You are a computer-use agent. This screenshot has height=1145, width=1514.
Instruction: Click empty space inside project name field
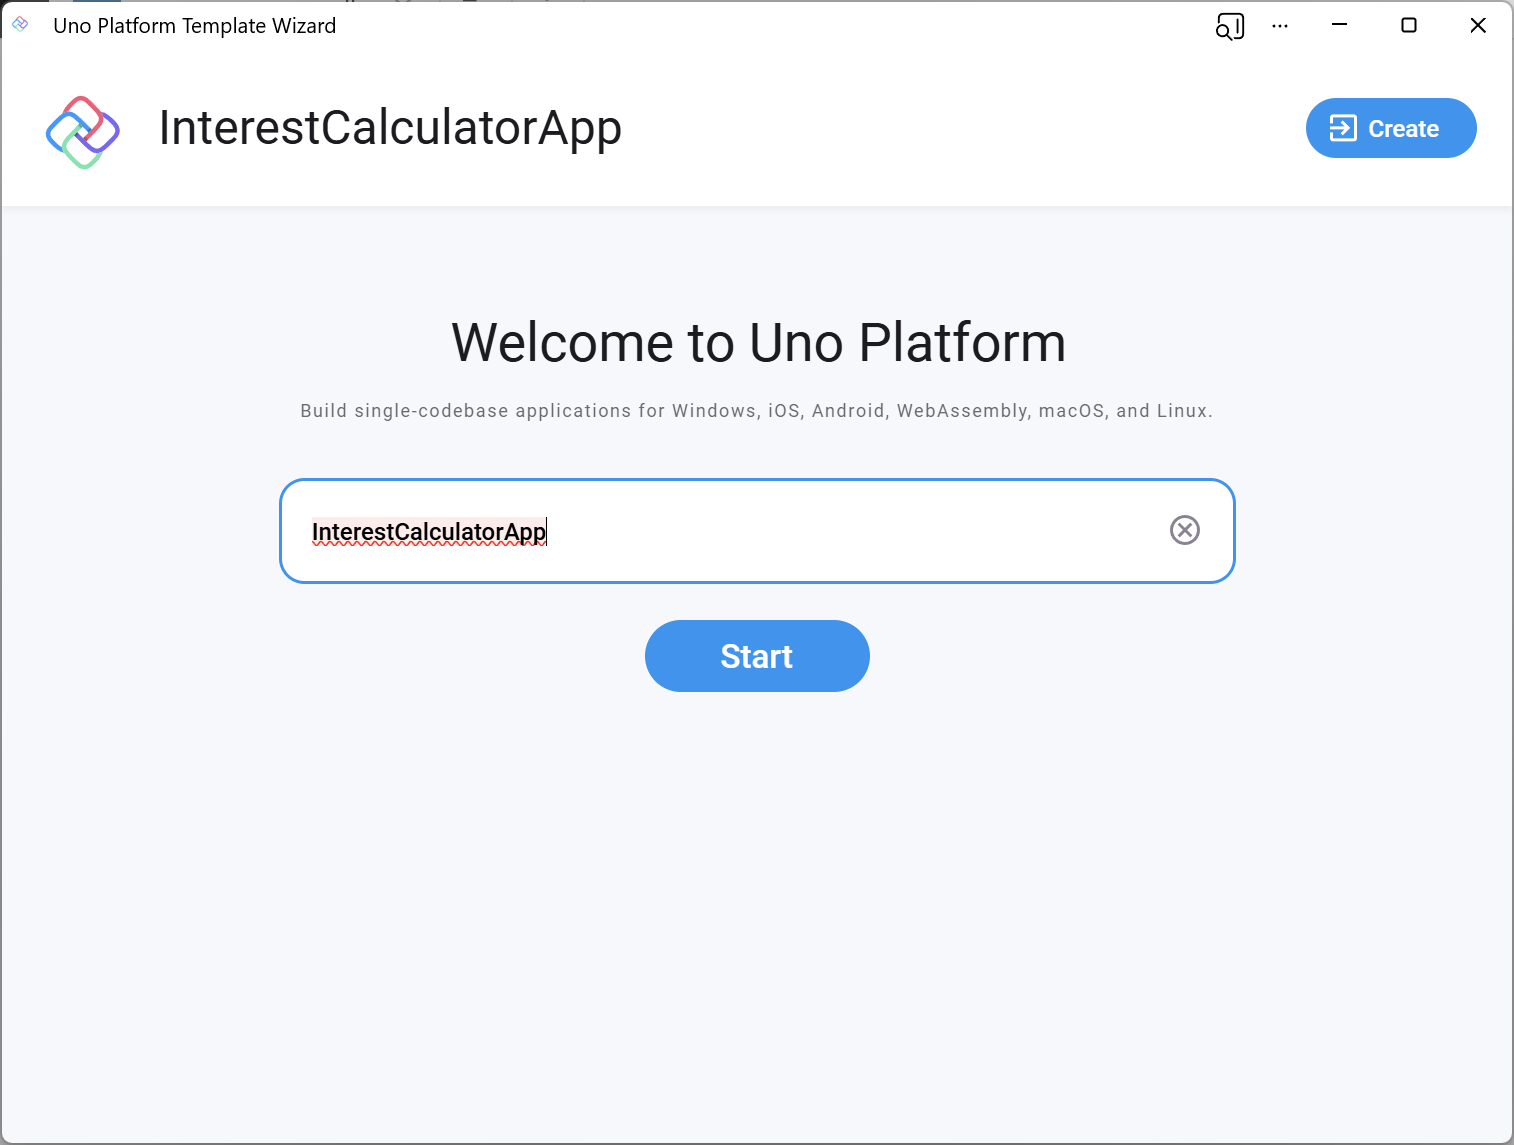point(850,531)
